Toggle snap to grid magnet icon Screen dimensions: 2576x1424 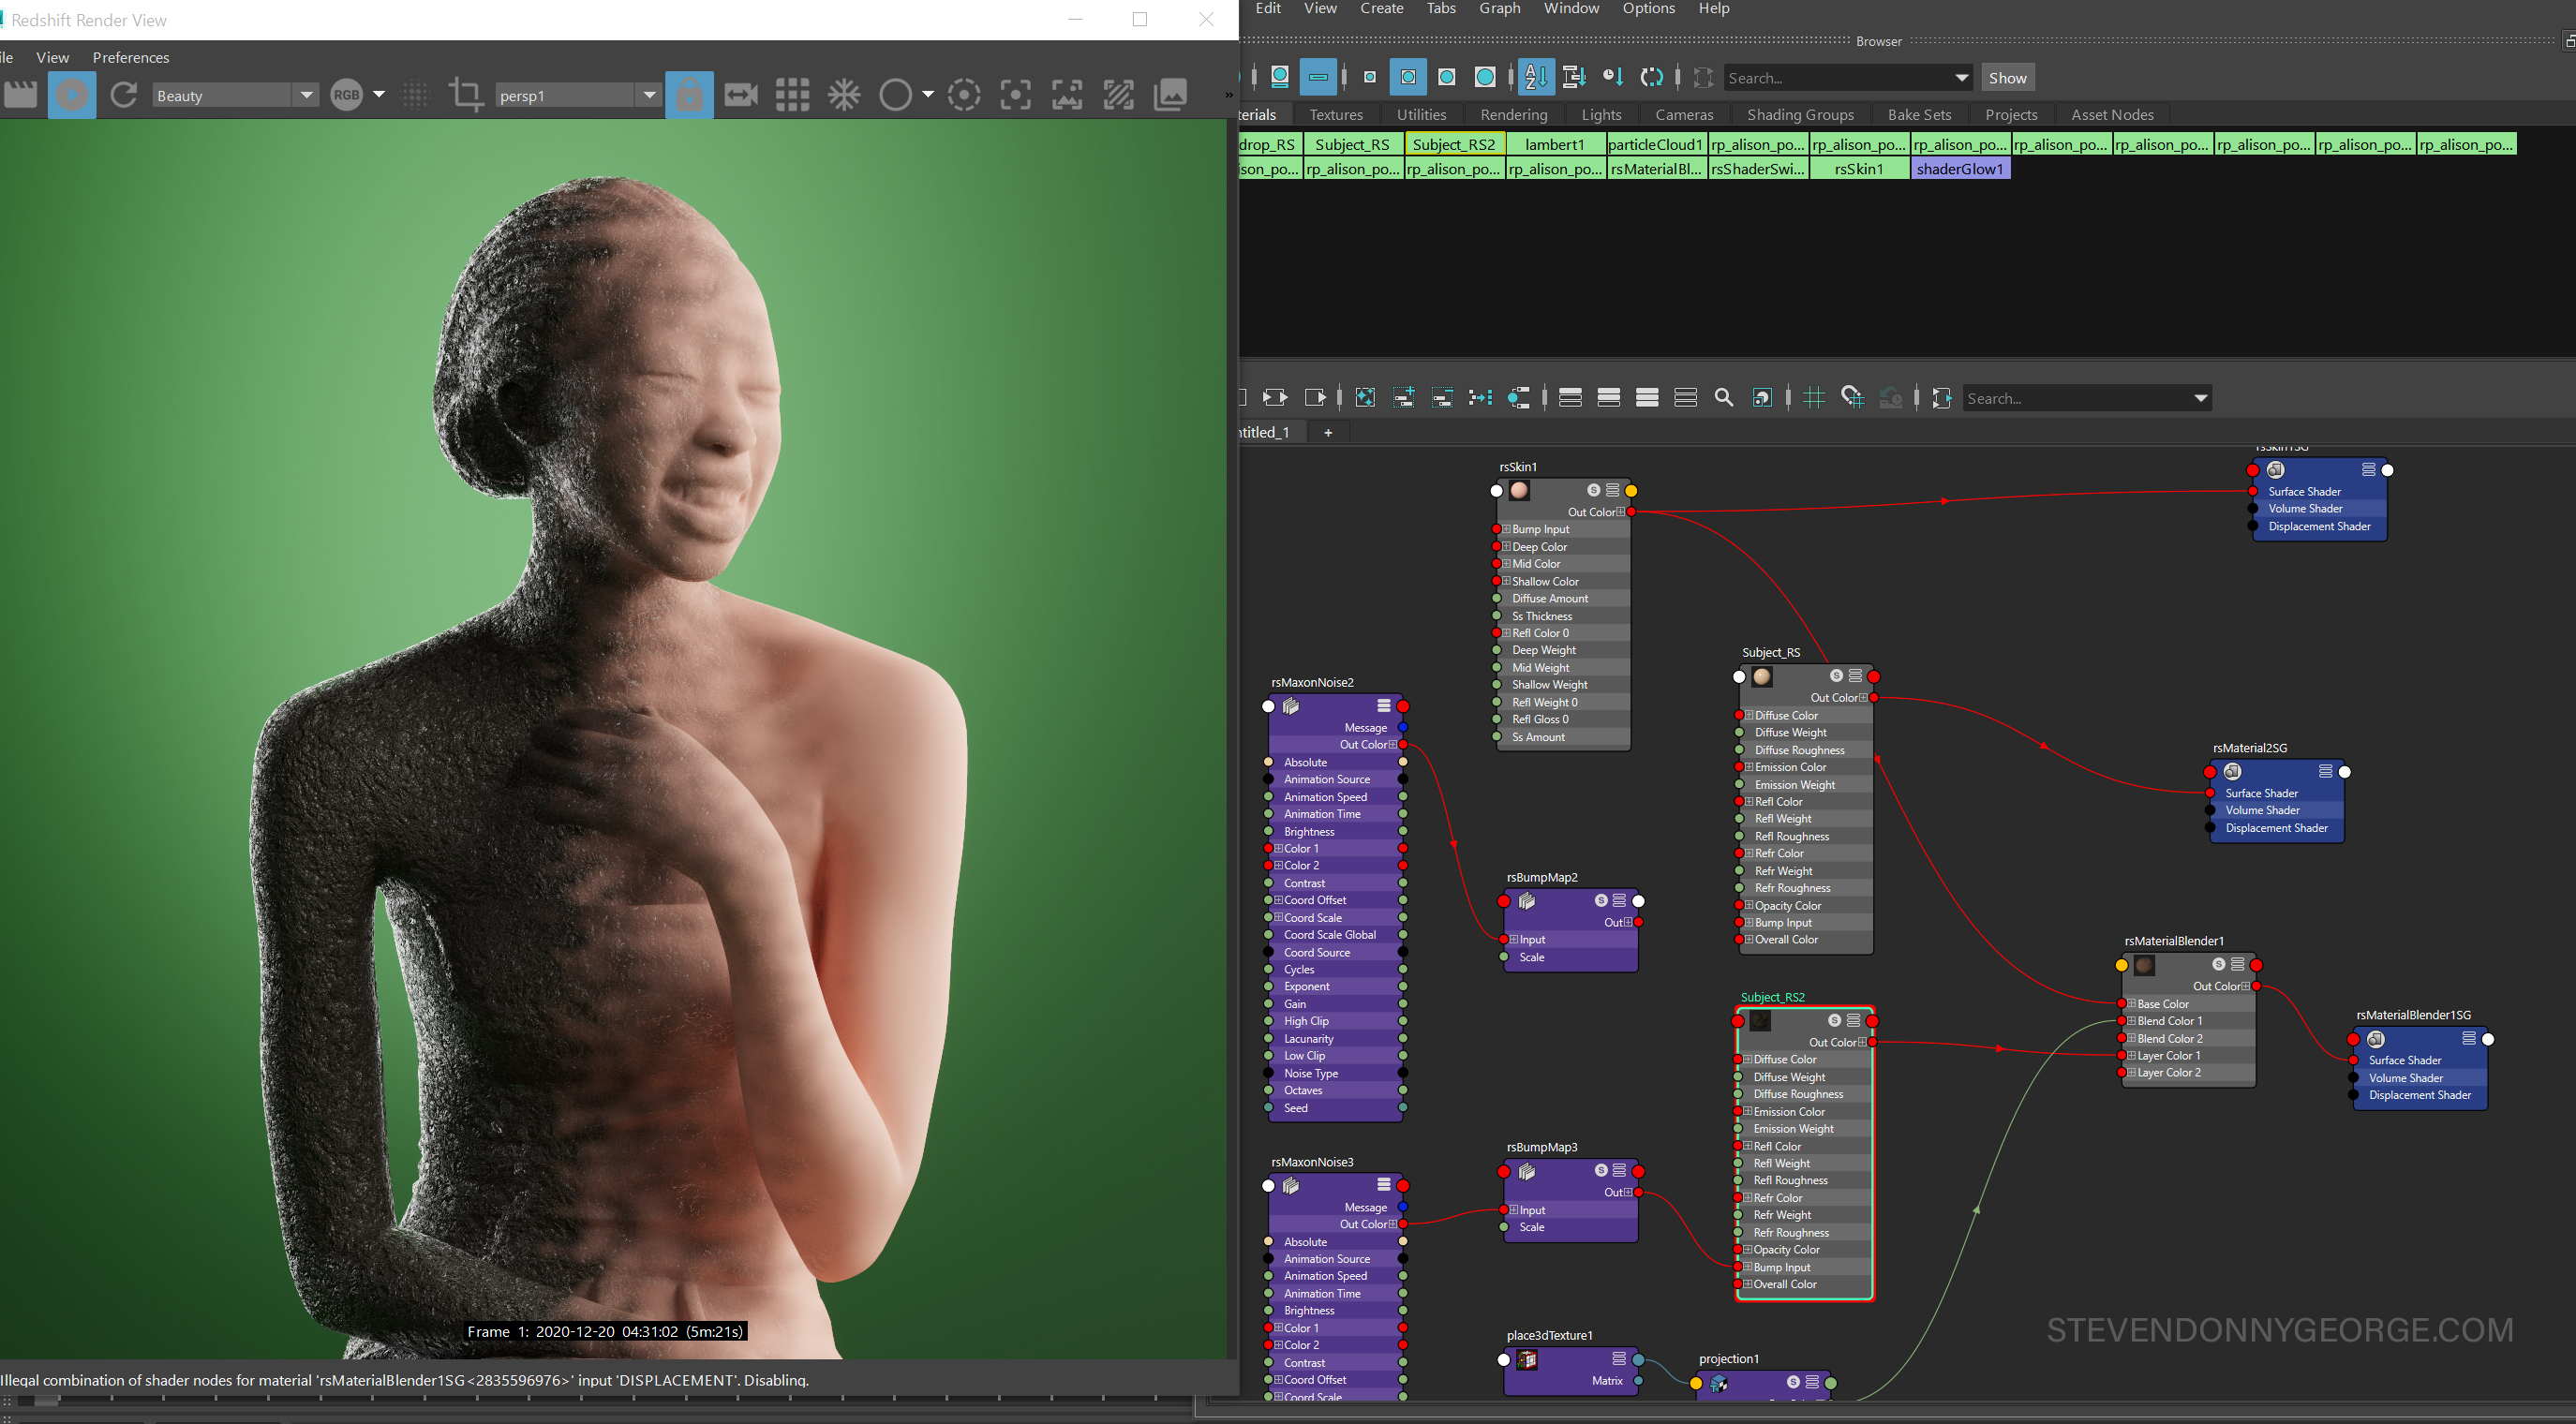(x=1852, y=398)
